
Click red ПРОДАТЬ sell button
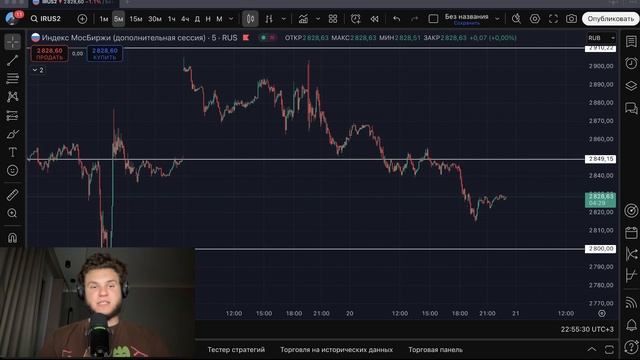(x=49, y=53)
